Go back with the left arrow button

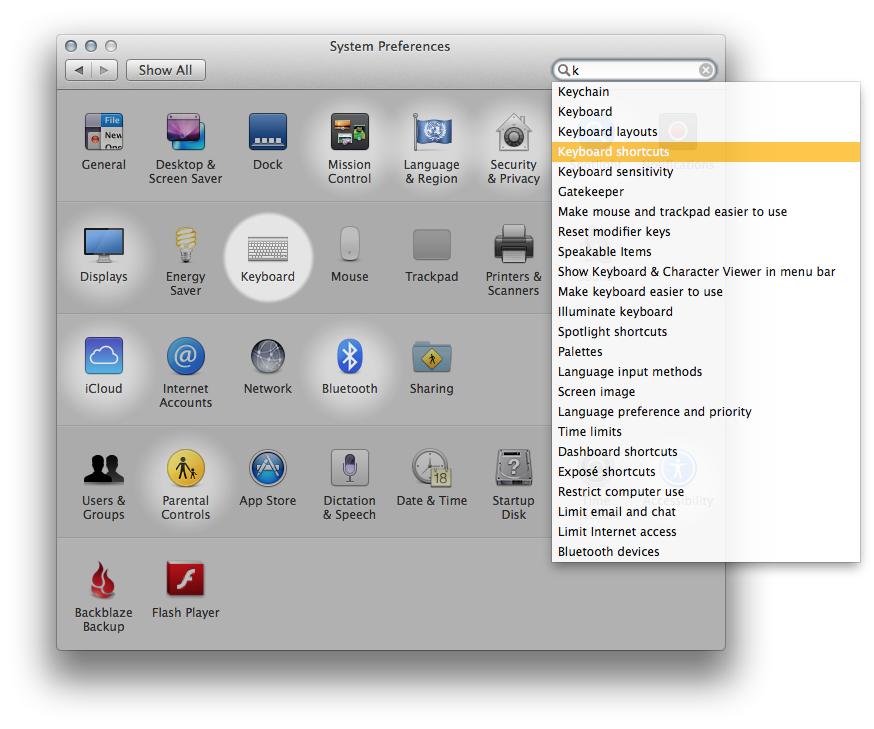click(79, 70)
